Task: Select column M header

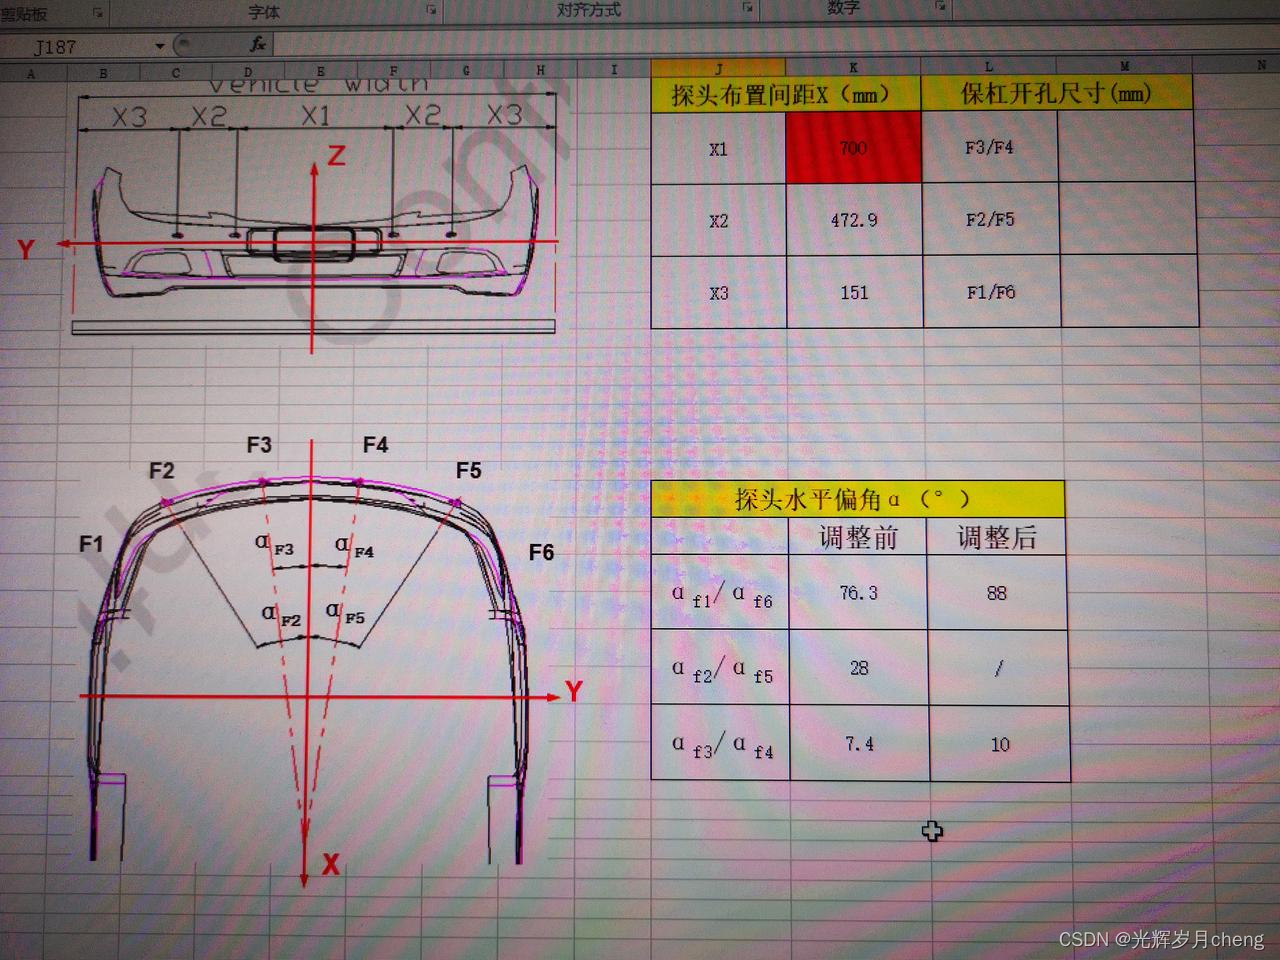Action: point(1125,65)
